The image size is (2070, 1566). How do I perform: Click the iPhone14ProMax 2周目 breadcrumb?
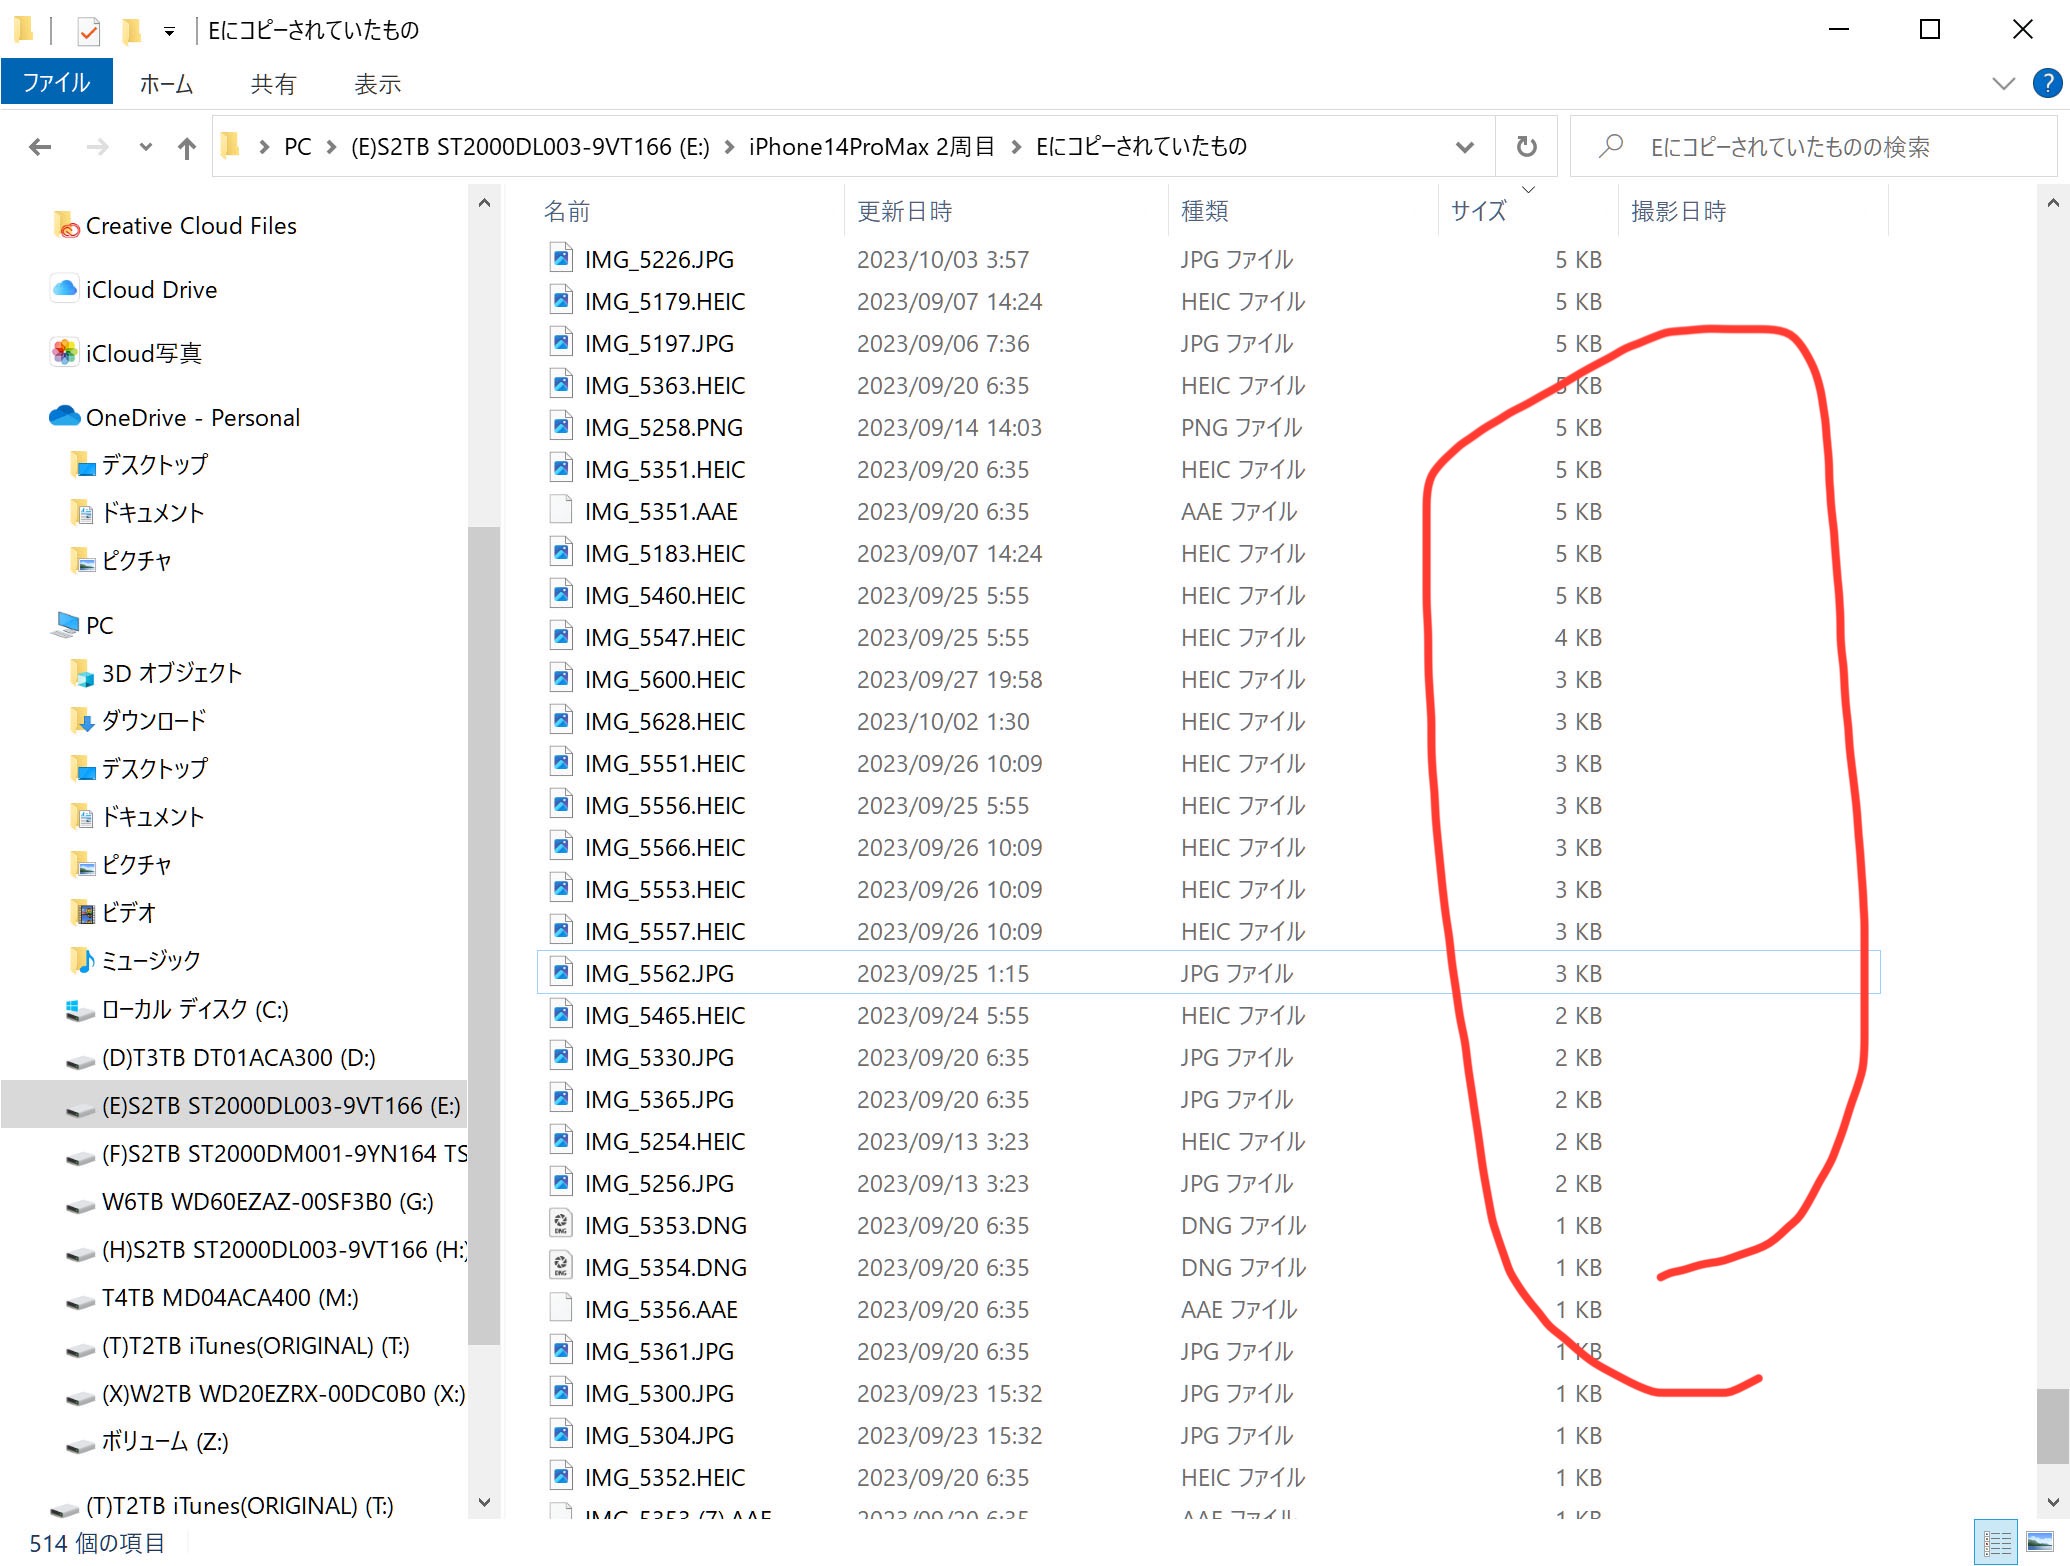coord(871,147)
